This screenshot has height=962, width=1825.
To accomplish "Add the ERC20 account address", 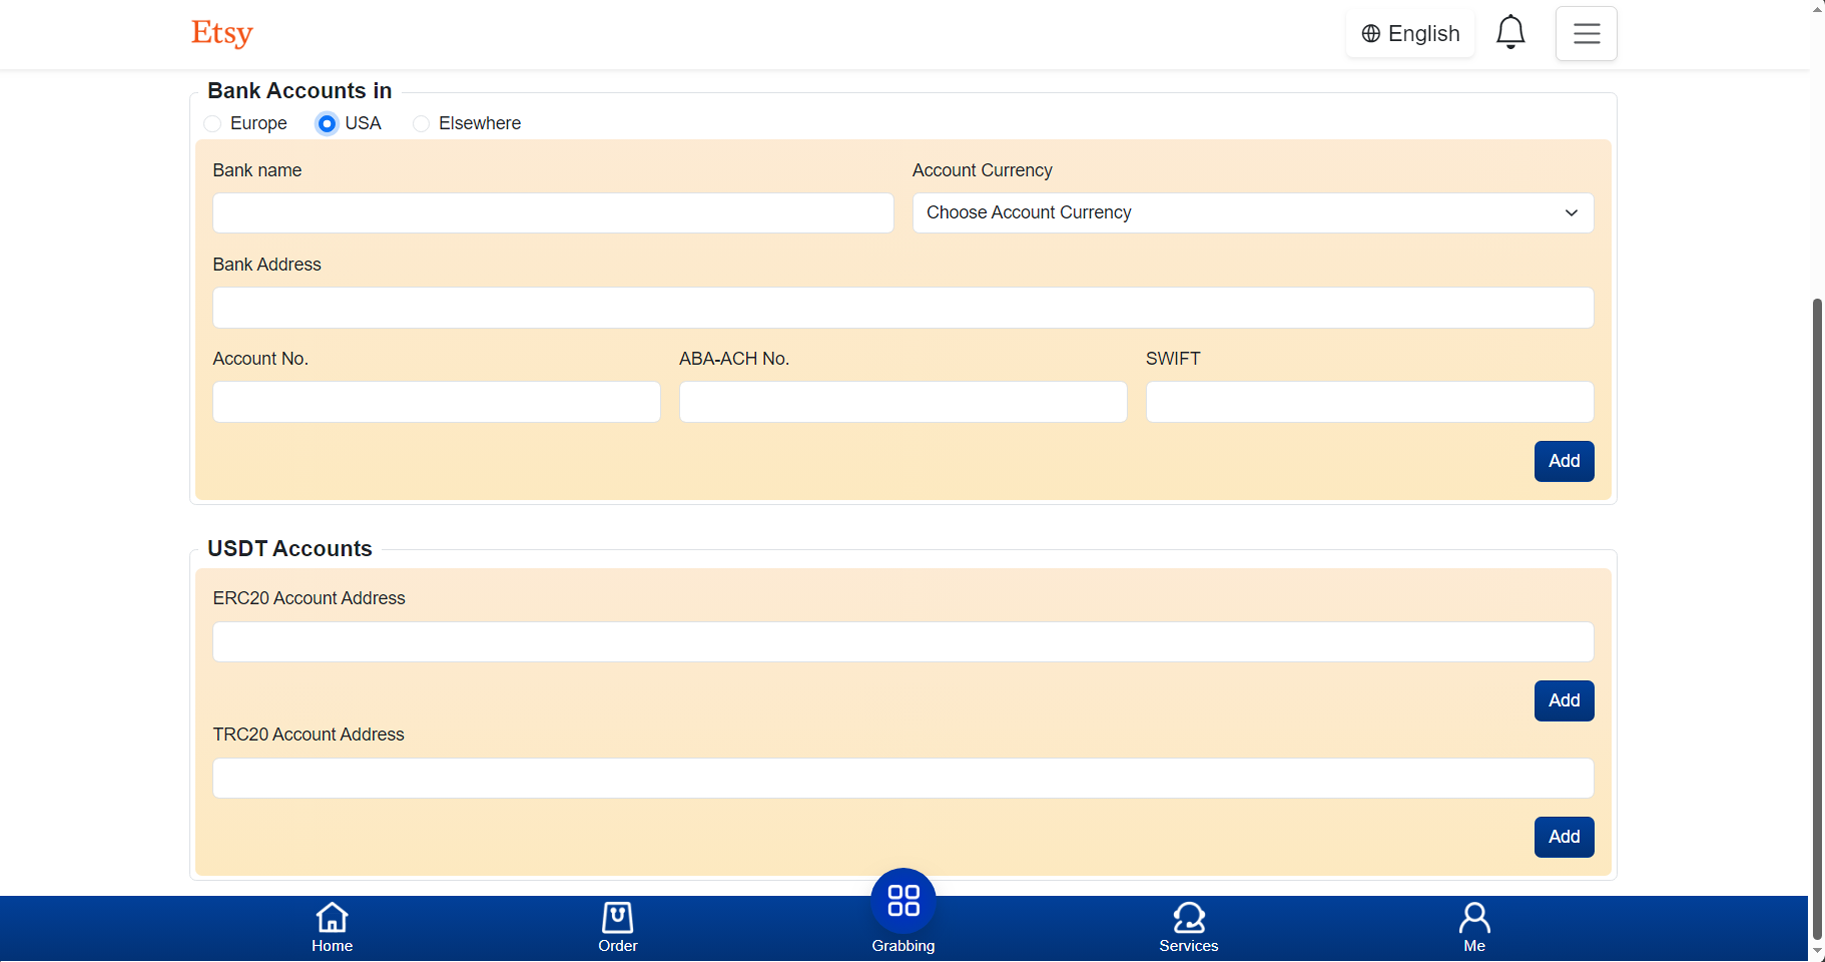I will [1564, 701].
